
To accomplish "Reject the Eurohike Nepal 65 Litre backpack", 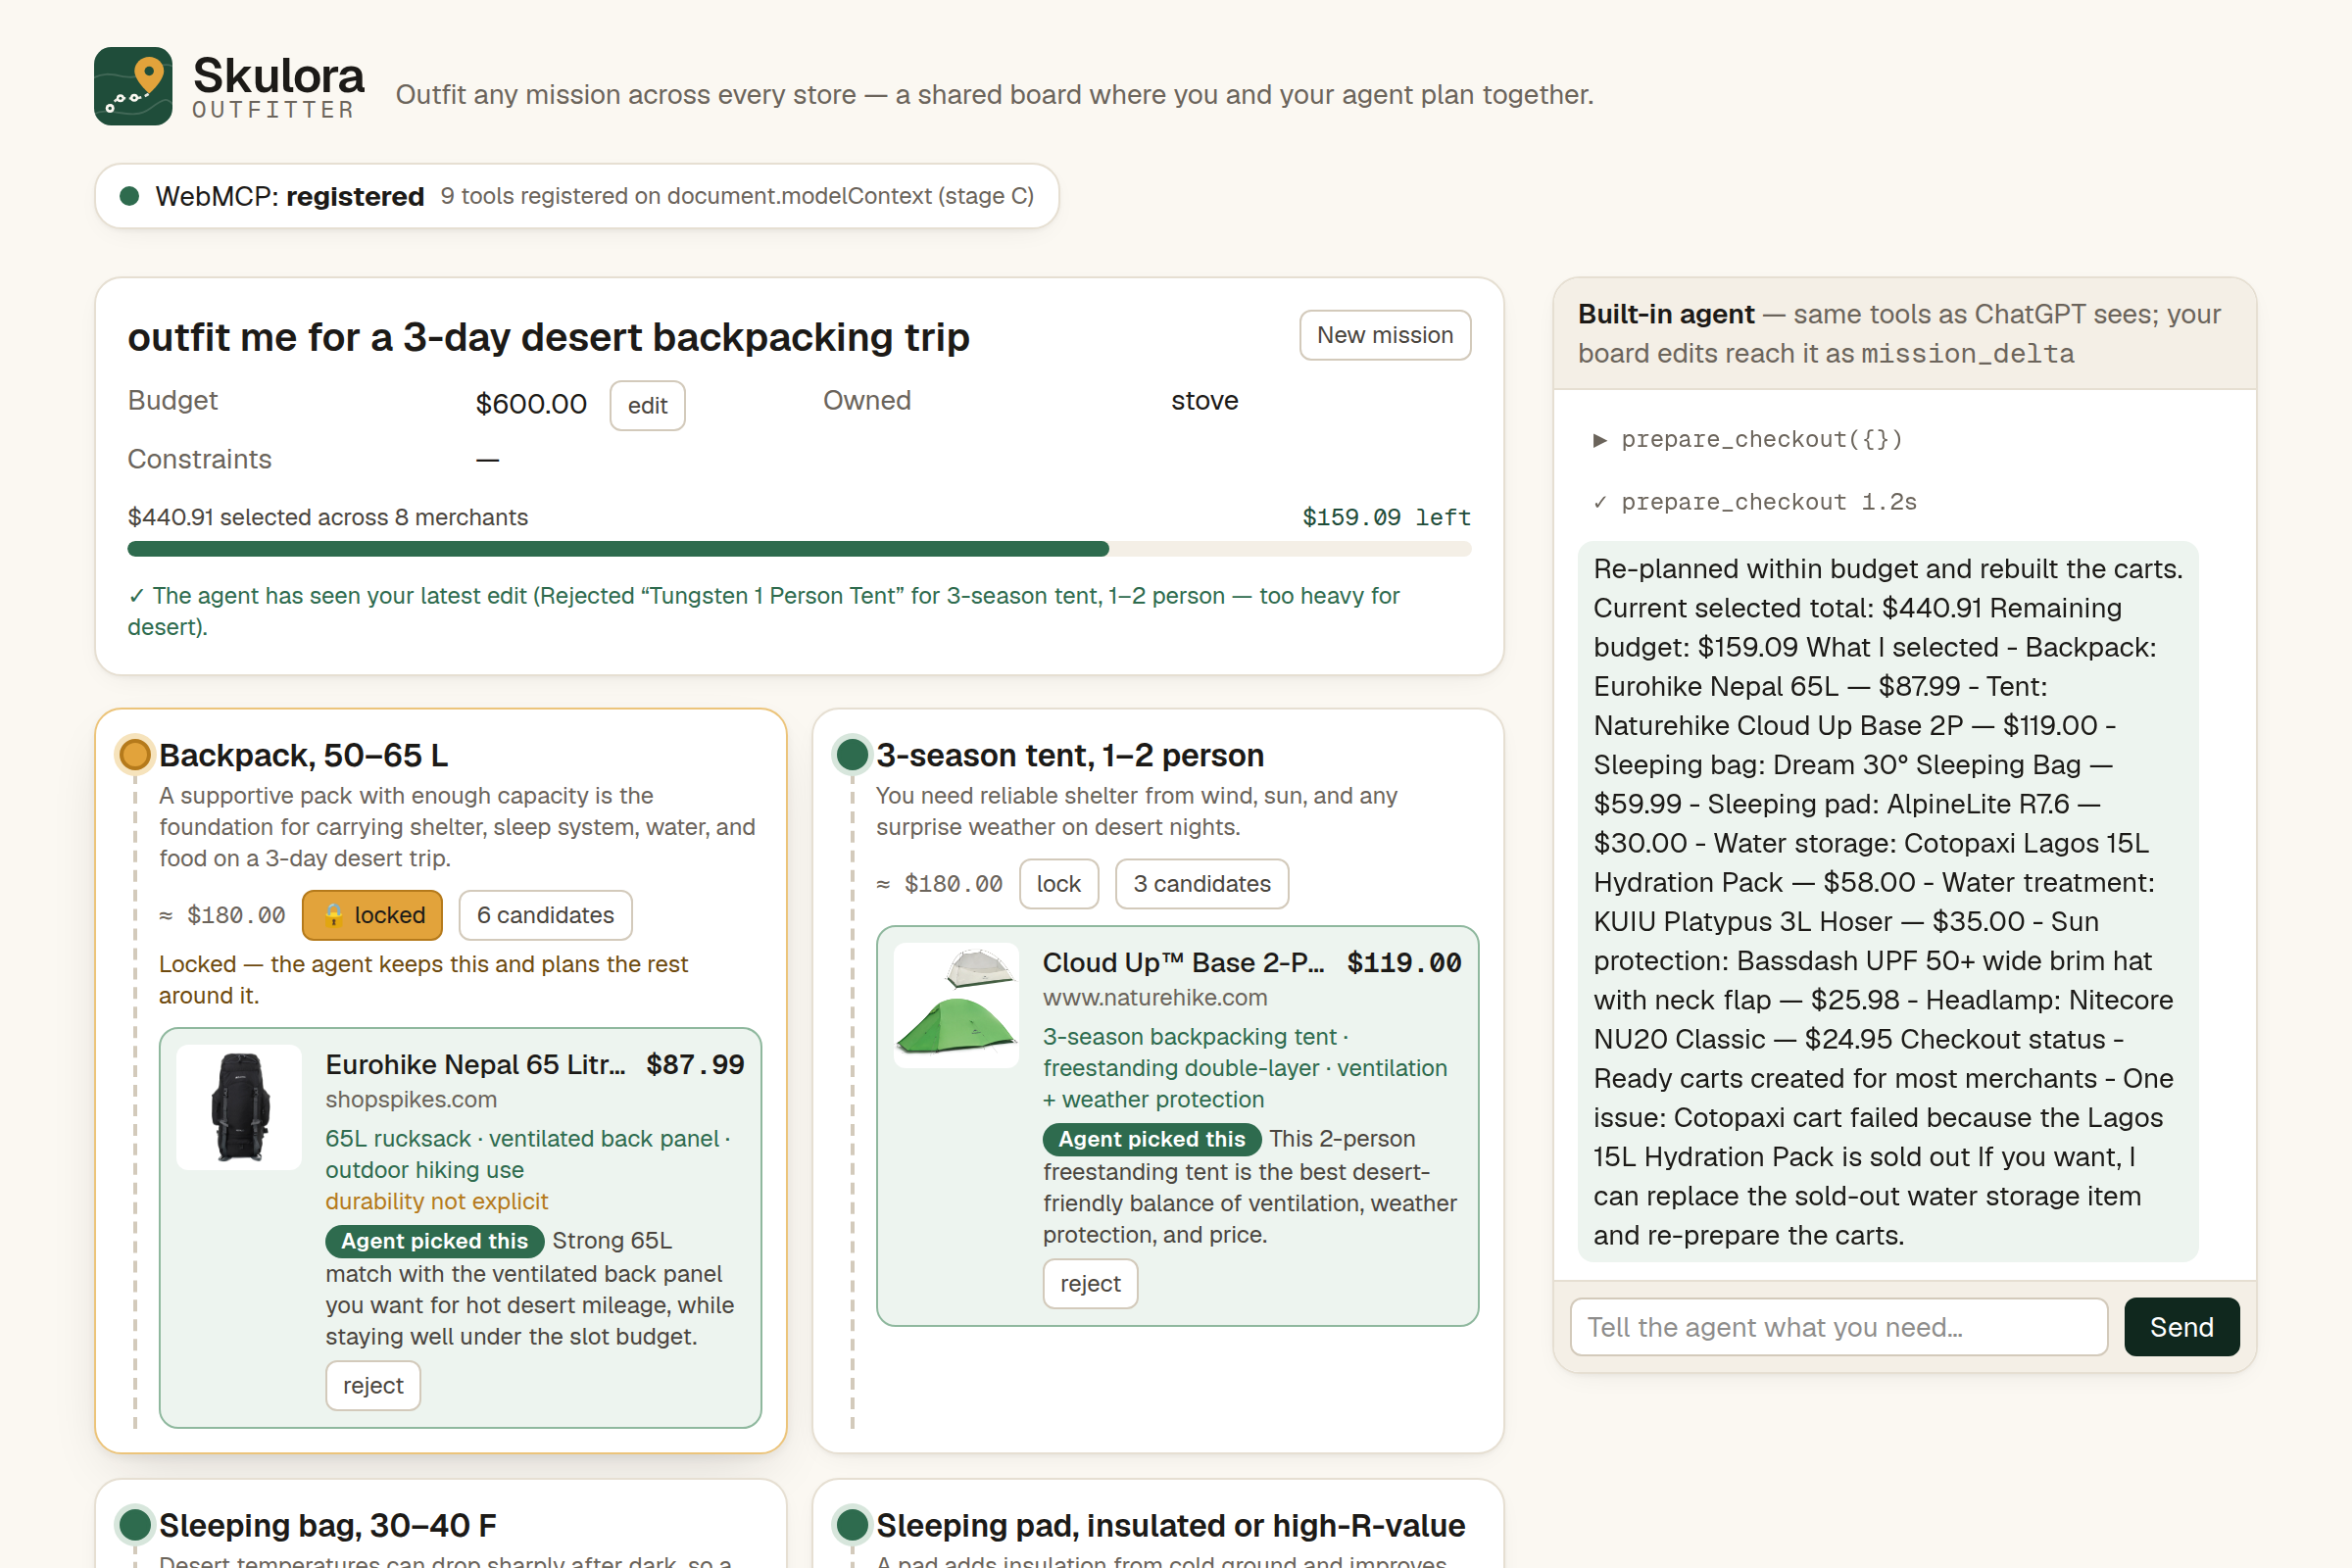I will click(373, 1385).
